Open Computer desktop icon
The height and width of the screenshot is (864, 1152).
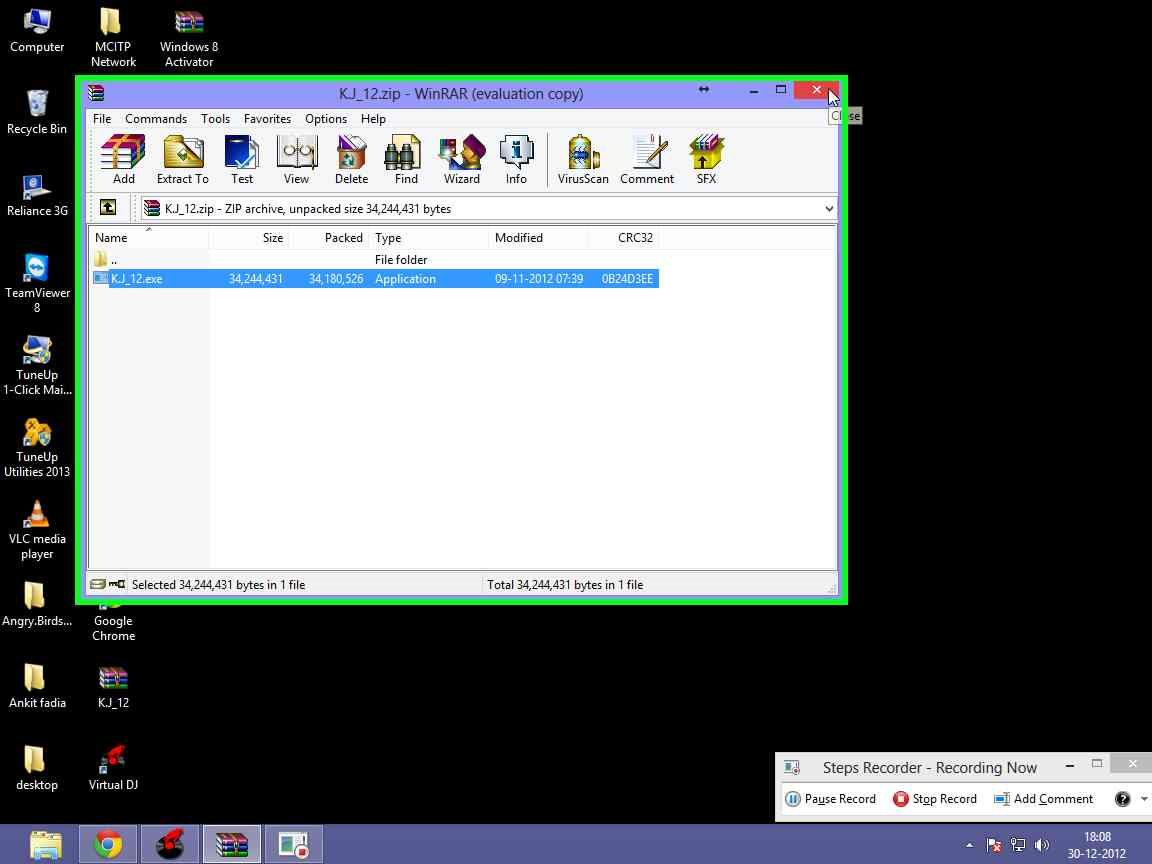(x=37, y=31)
